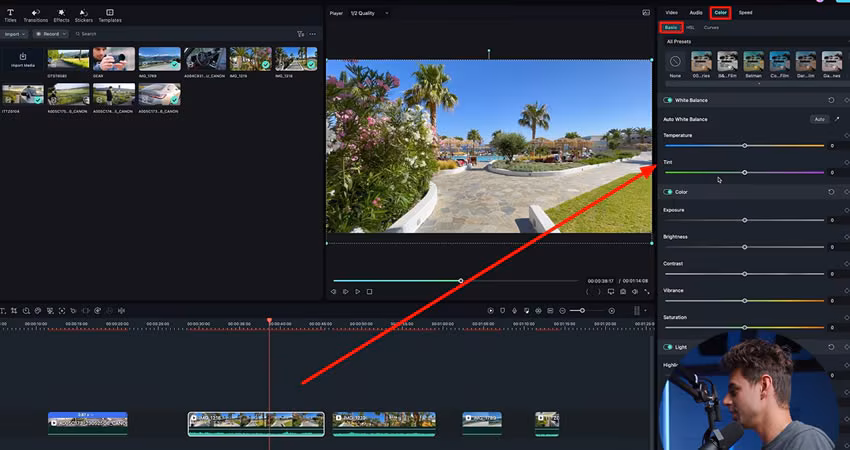Image resolution: width=850 pixels, height=450 pixels.
Task: Expand the color presets list arrow
Action: coord(758,84)
